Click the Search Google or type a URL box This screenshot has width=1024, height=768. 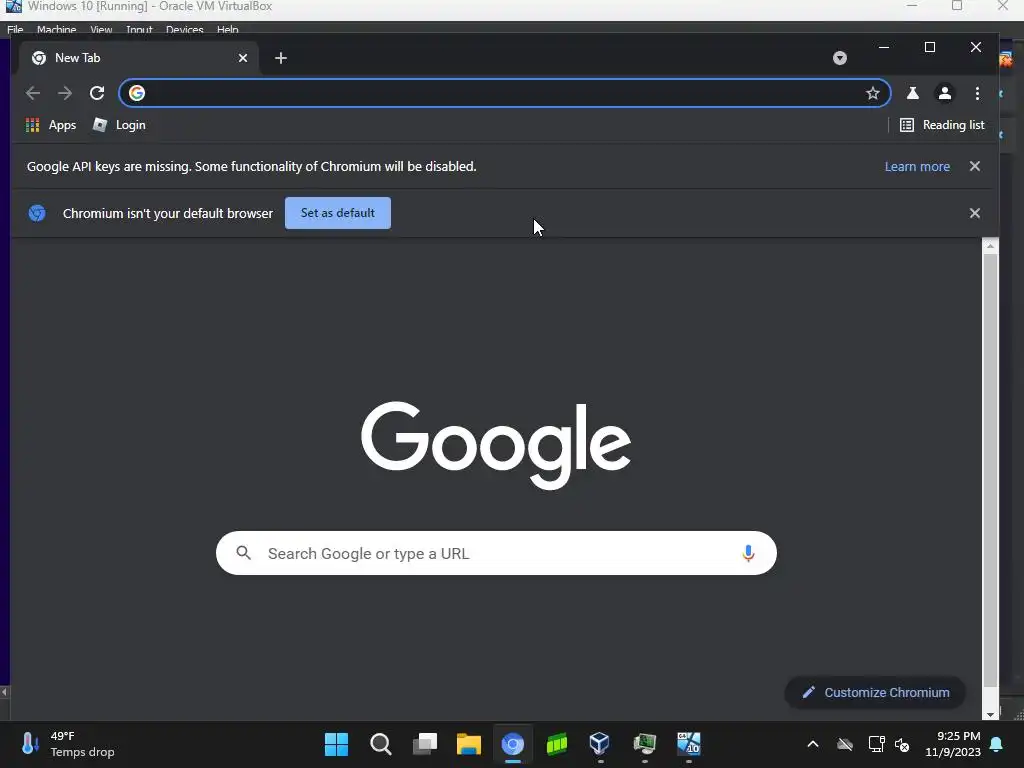click(x=496, y=553)
